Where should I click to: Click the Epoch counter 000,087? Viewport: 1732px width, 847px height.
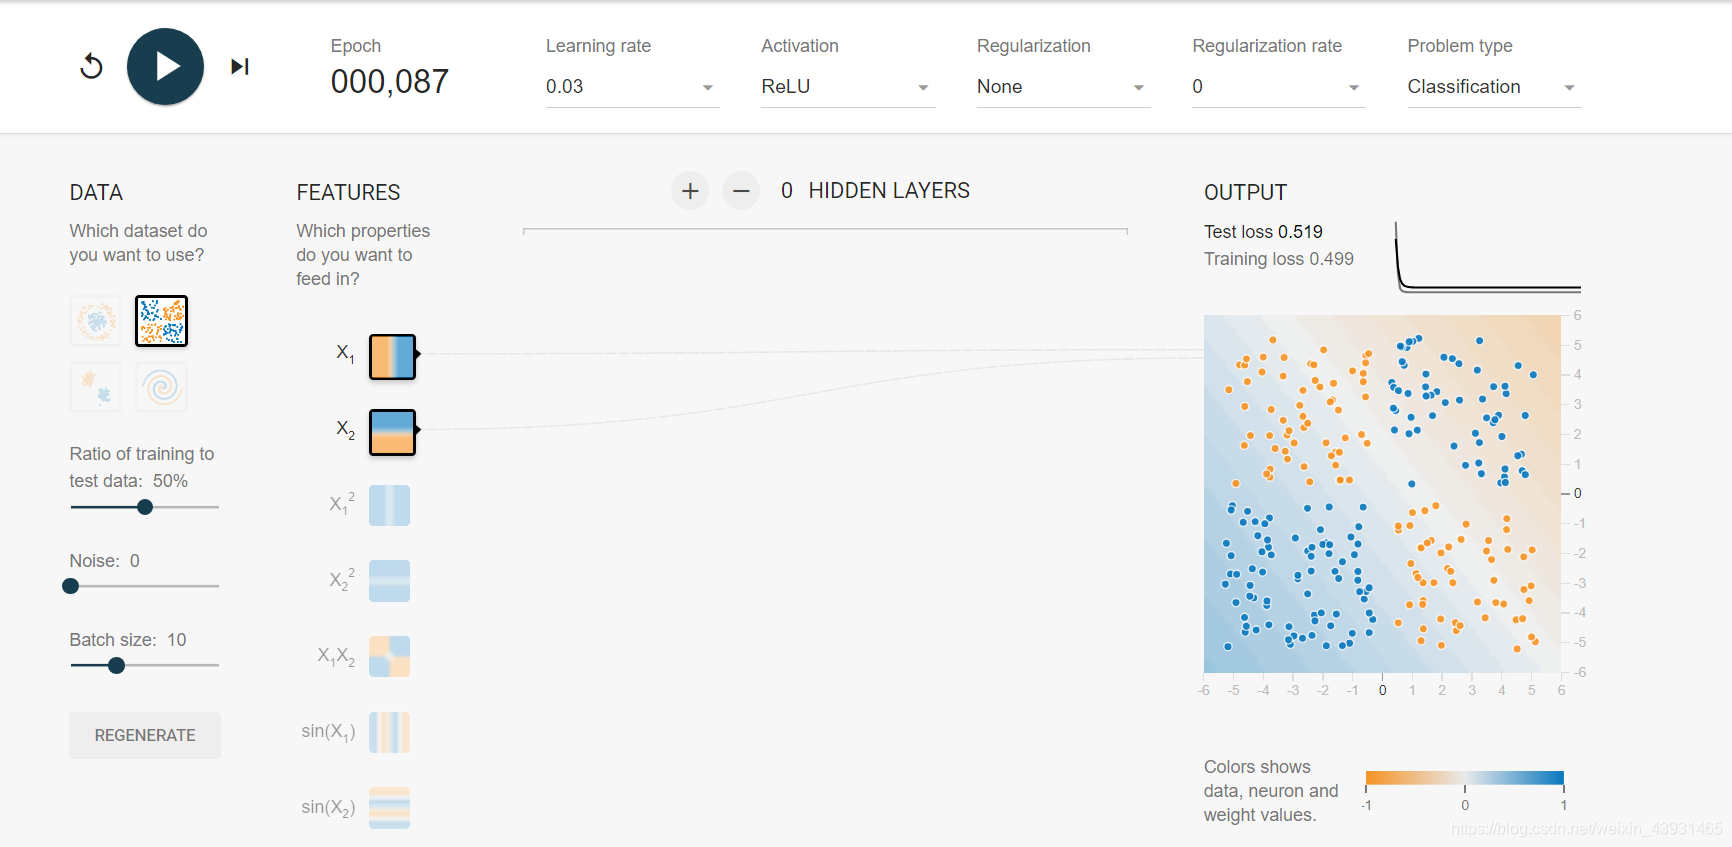(390, 82)
